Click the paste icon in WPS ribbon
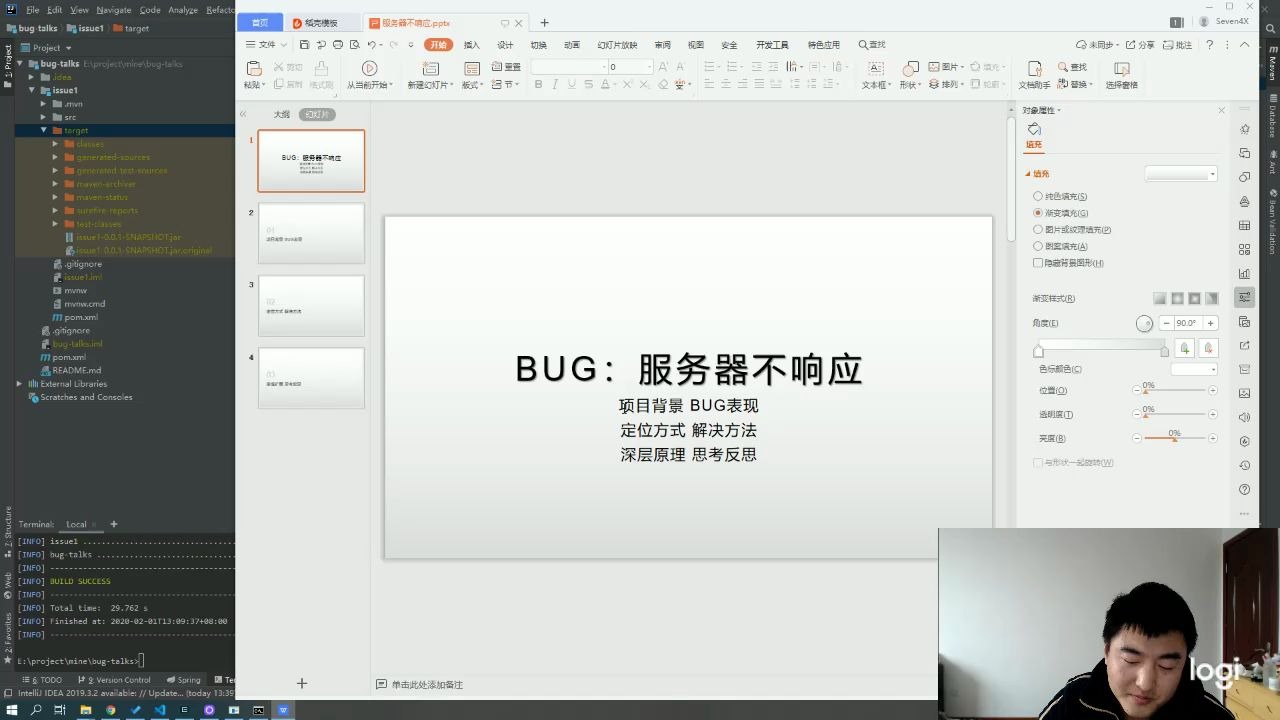Screen dimensions: 1280x720 [254, 68]
